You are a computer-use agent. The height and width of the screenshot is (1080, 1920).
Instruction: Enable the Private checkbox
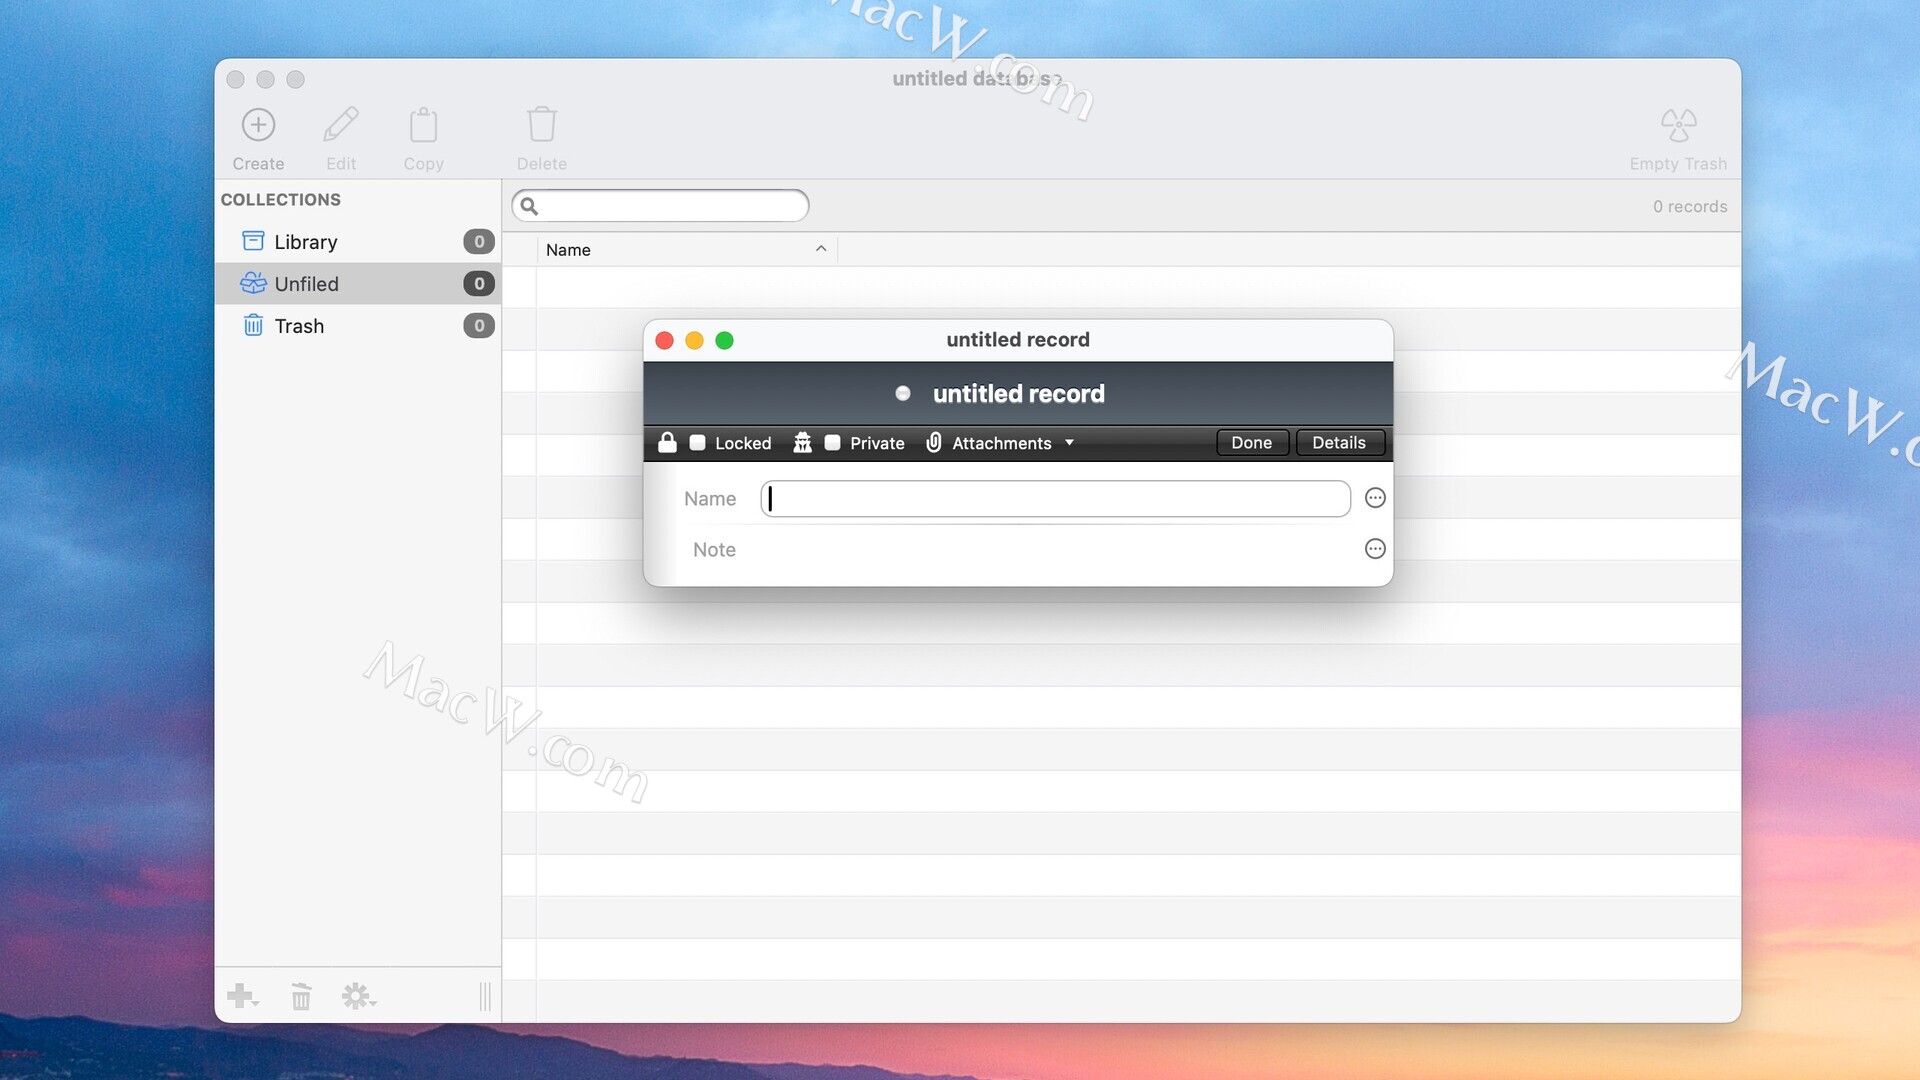pyautogui.click(x=832, y=443)
